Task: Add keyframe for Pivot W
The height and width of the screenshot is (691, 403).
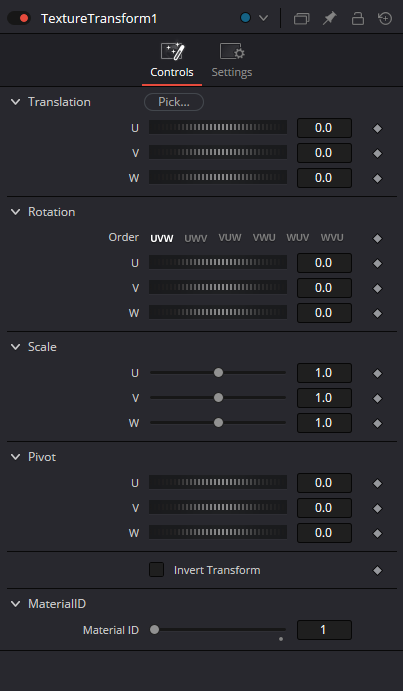Action: (377, 533)
